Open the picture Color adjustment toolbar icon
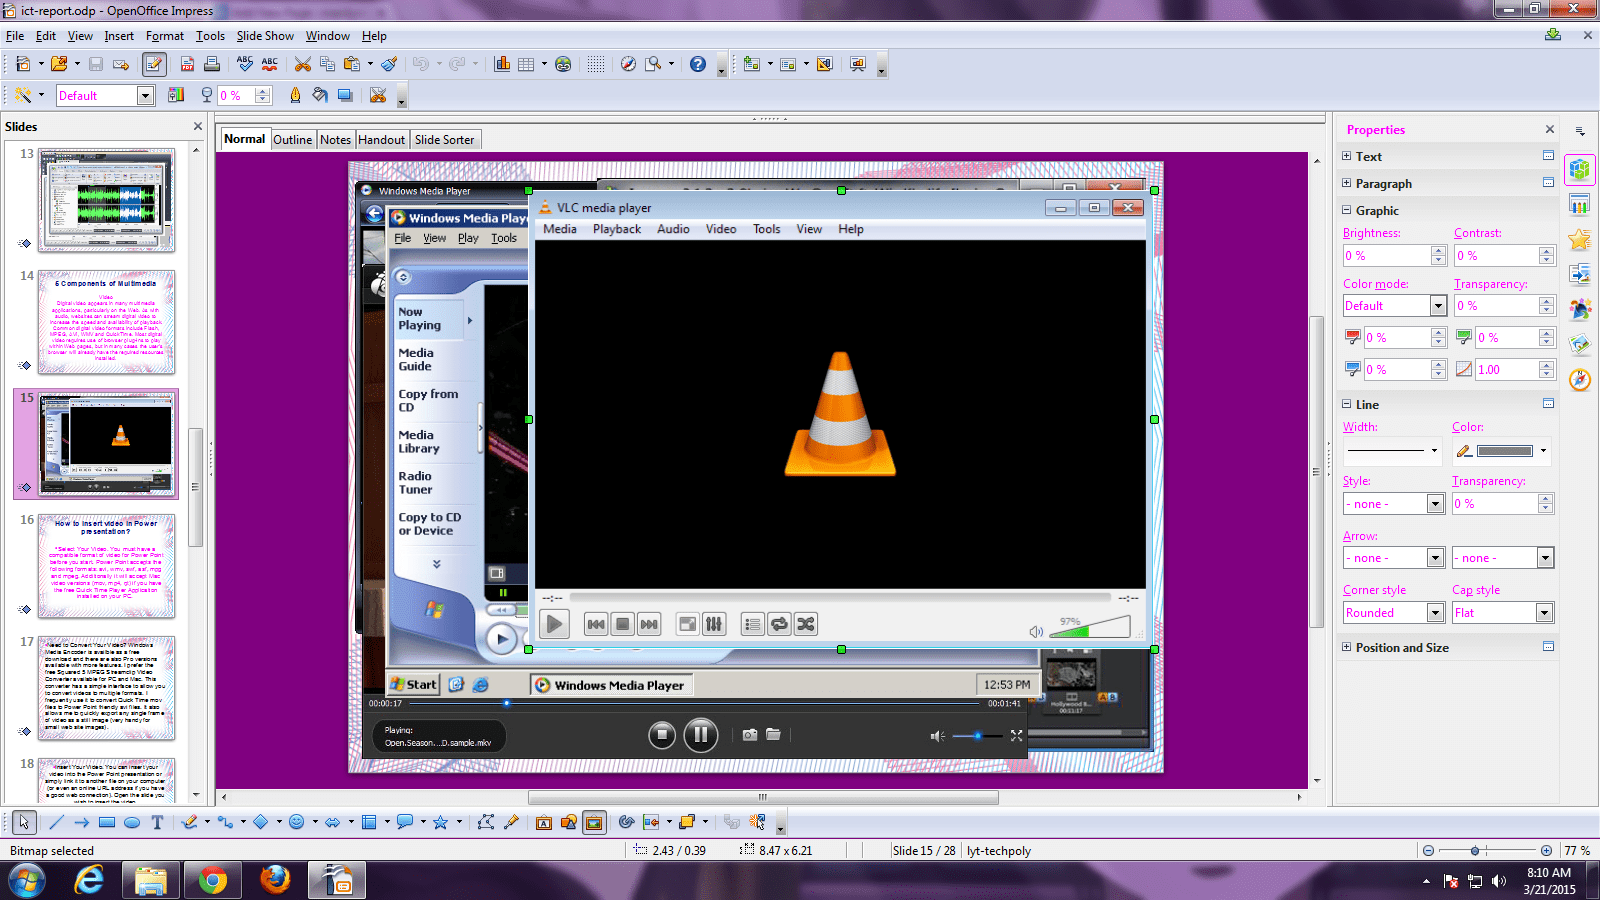 click(x=176, y=95)
